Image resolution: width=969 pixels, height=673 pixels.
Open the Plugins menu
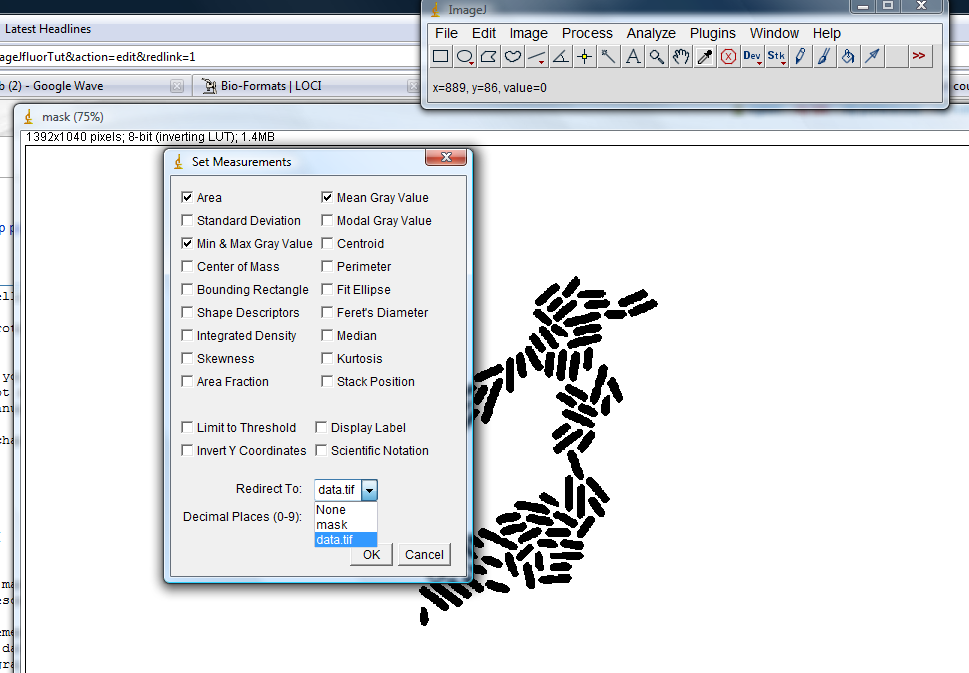click(712, 33)
